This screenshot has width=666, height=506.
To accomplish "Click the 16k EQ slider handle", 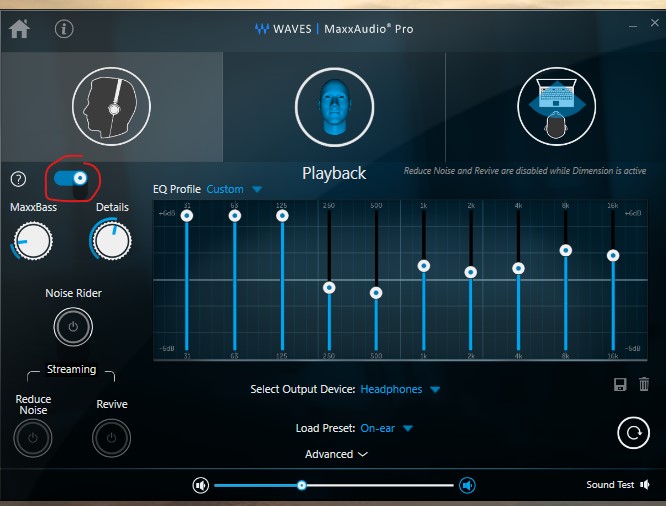I will (x=612, y=255).
